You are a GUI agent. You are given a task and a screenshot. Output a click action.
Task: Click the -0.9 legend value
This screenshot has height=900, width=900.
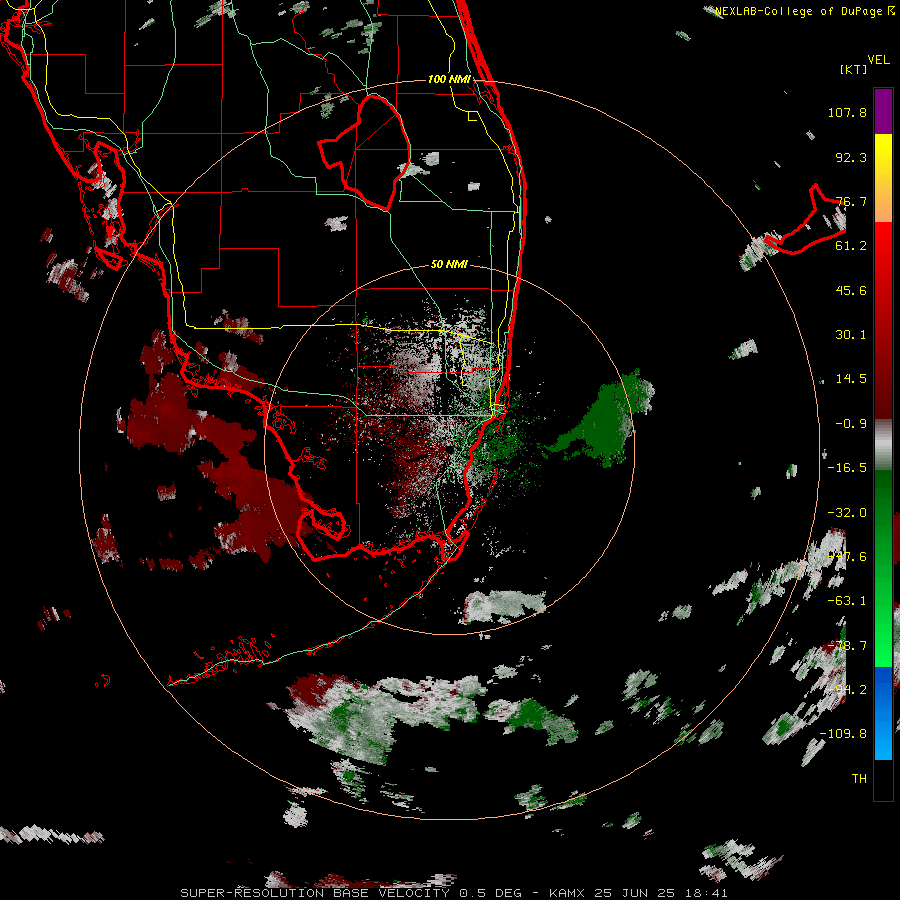point(851,424)
